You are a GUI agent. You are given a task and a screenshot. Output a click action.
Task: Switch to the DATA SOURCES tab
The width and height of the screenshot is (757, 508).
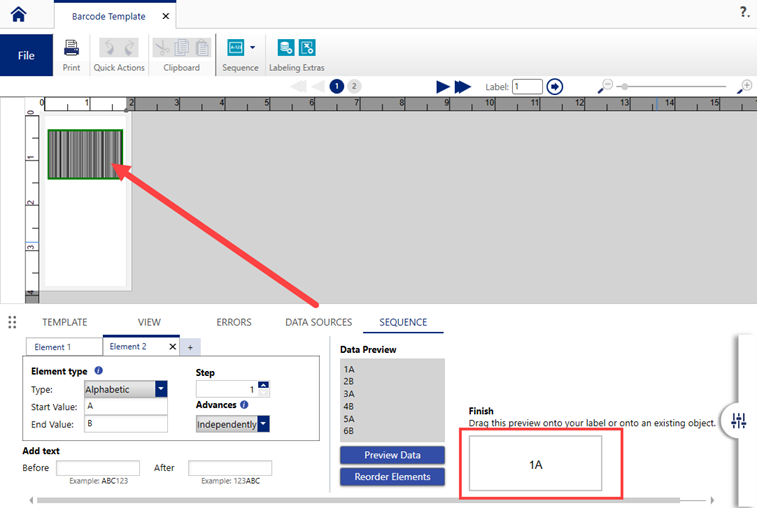319,322
